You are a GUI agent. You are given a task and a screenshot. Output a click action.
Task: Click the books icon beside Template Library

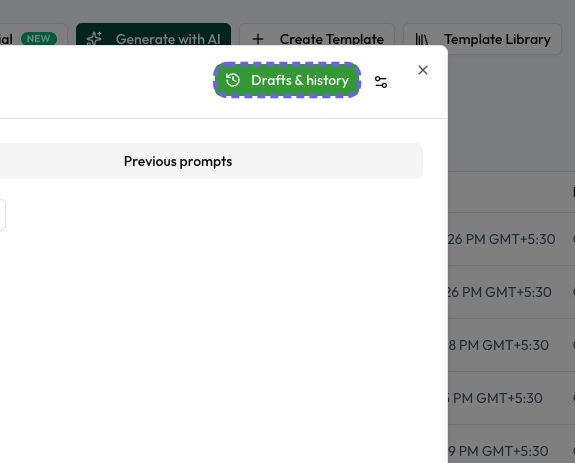pos(422,39)
